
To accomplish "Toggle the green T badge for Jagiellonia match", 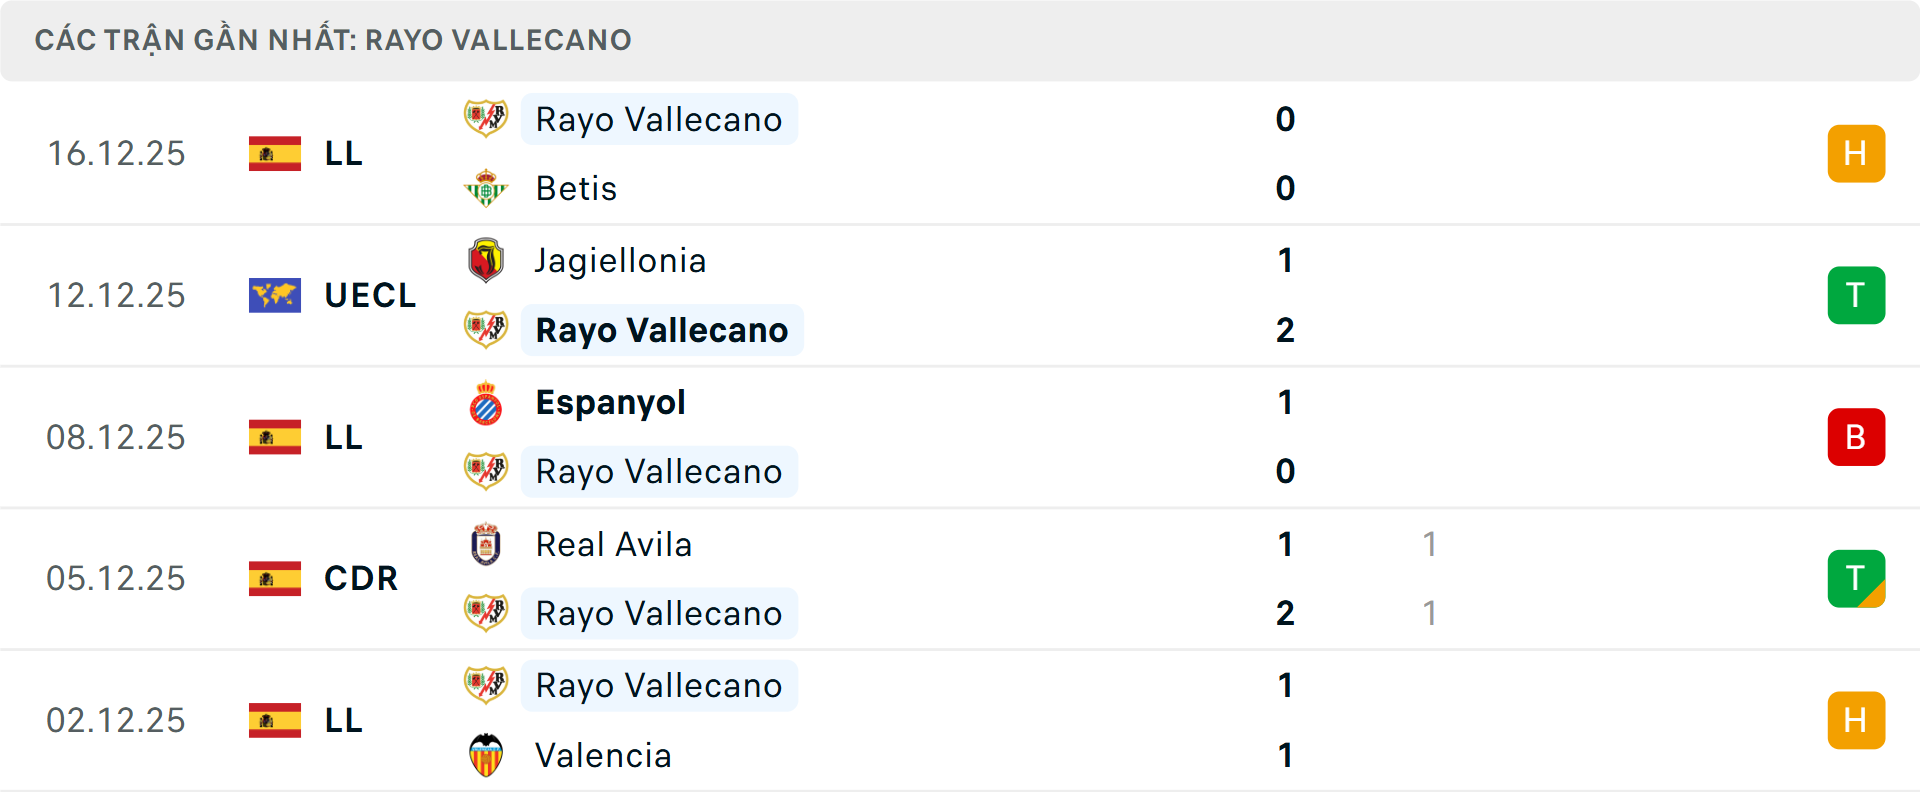I will point(1856,295).
